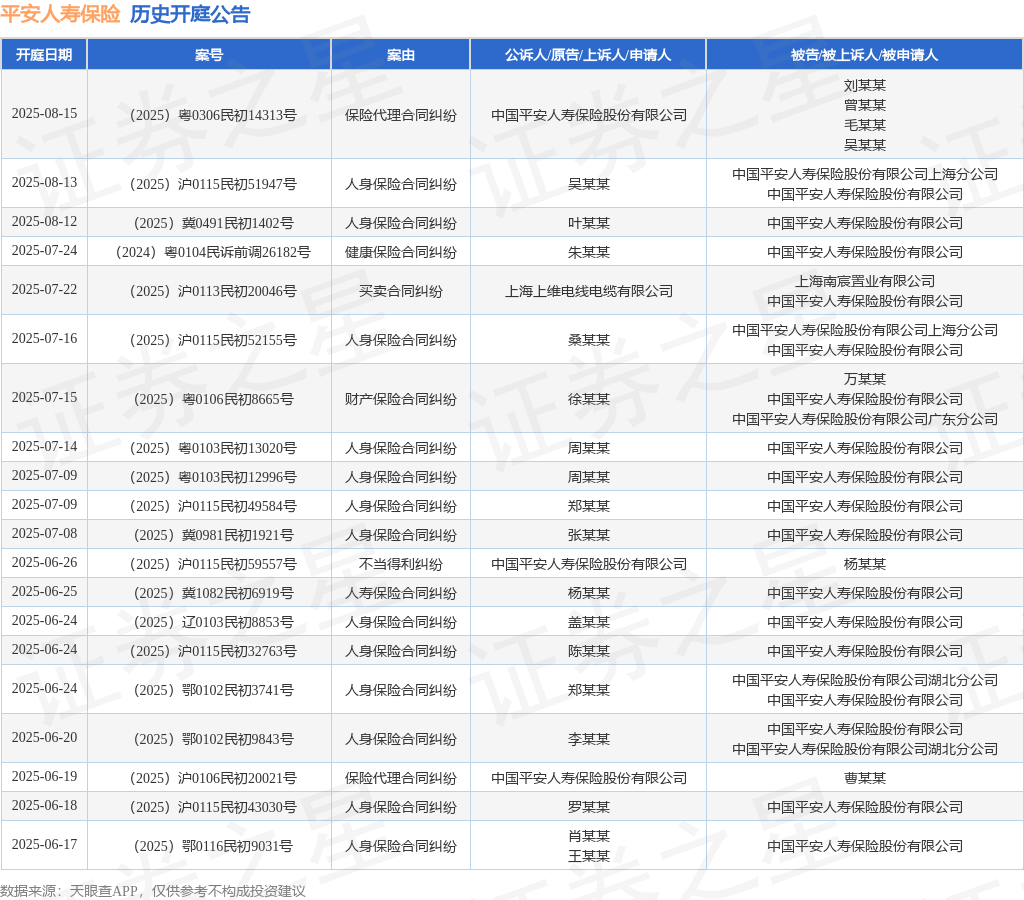
Task: Click plaintiff 上海上维电线电缆有限公司
Action: tap(588, 291)
